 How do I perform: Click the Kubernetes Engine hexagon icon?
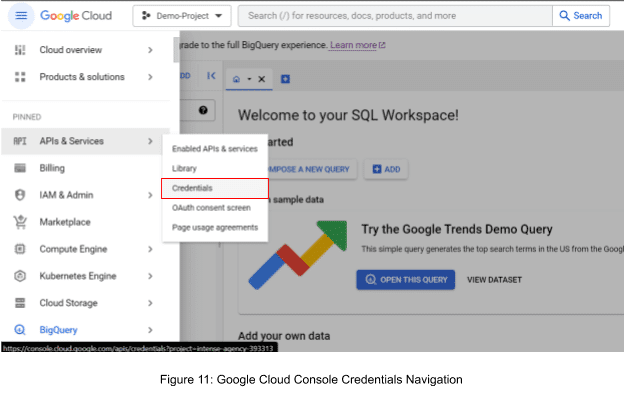20,276
